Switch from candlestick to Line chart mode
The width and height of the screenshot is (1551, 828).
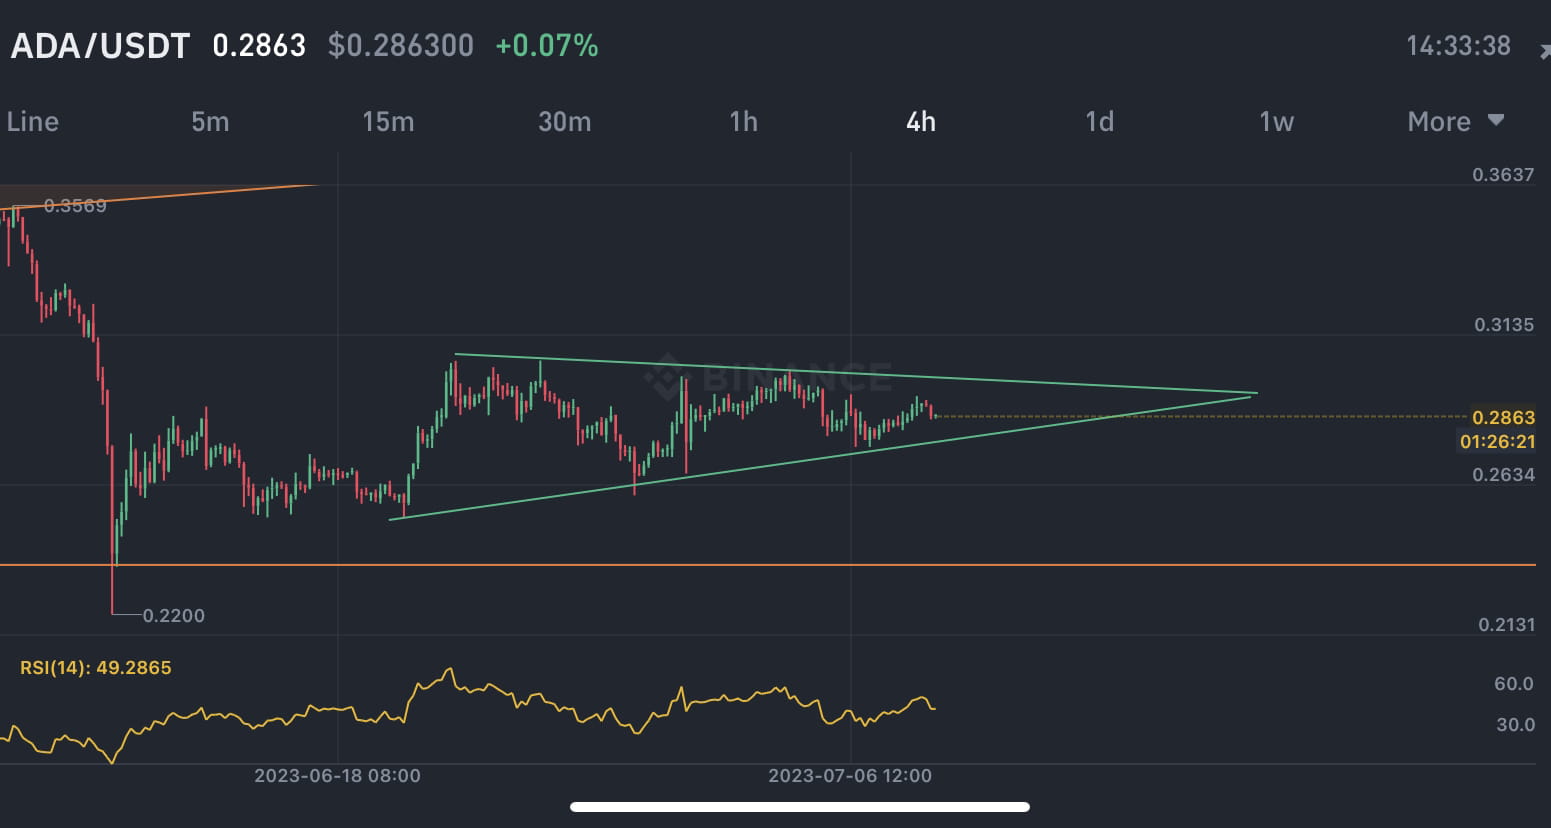click(x=32, y=121)
